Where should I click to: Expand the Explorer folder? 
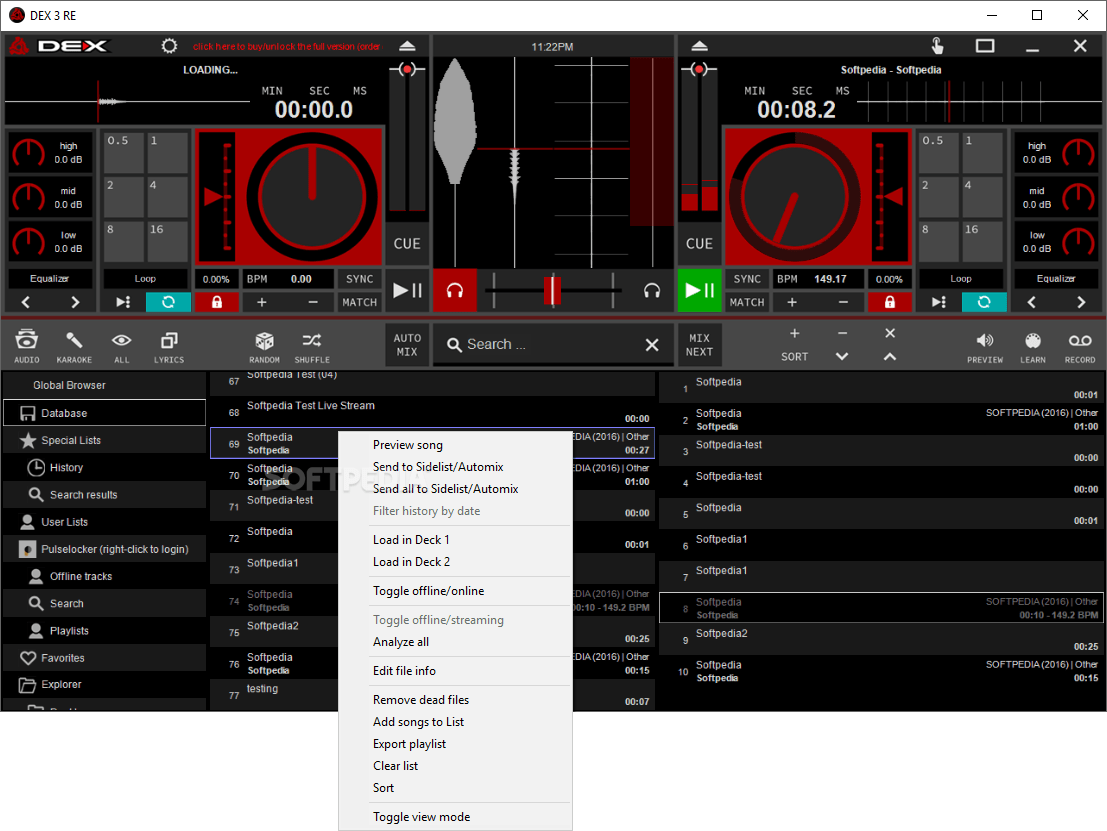click(61, 685)
